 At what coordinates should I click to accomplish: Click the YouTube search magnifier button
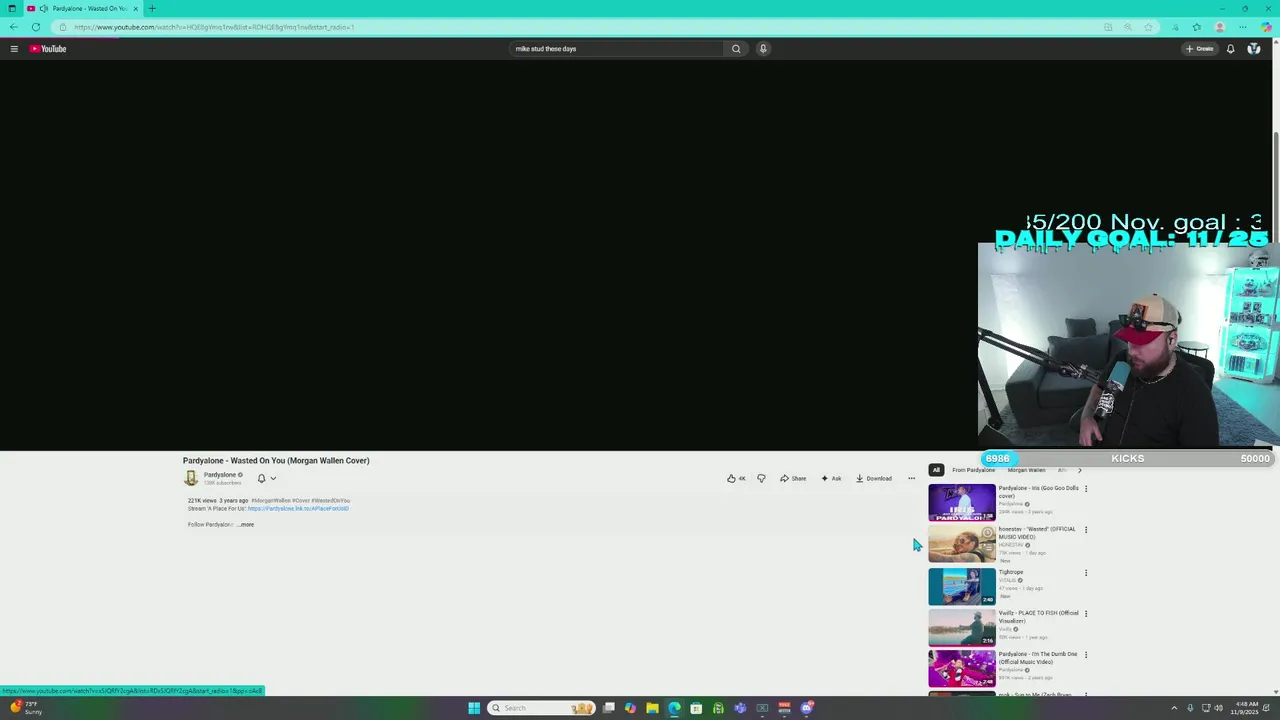tap(736, 48)
